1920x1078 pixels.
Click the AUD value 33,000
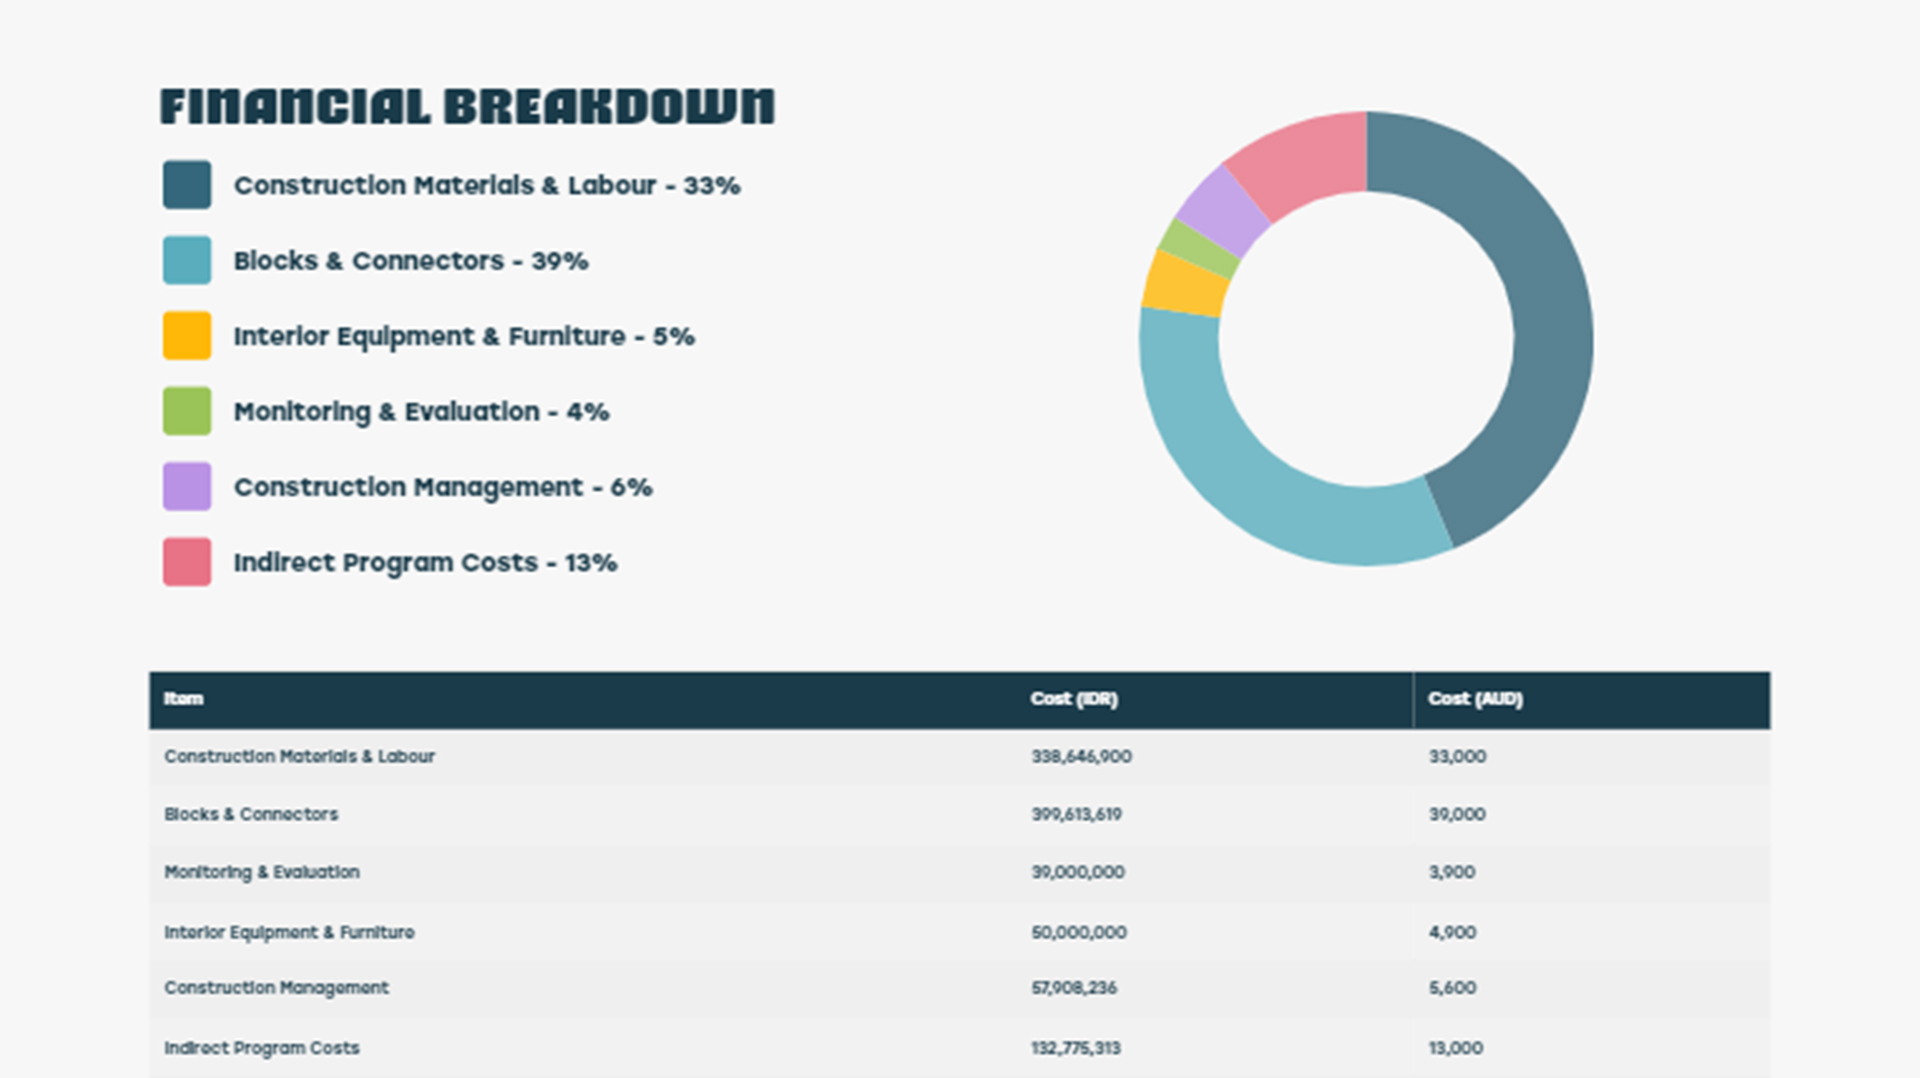(1457, 757)
